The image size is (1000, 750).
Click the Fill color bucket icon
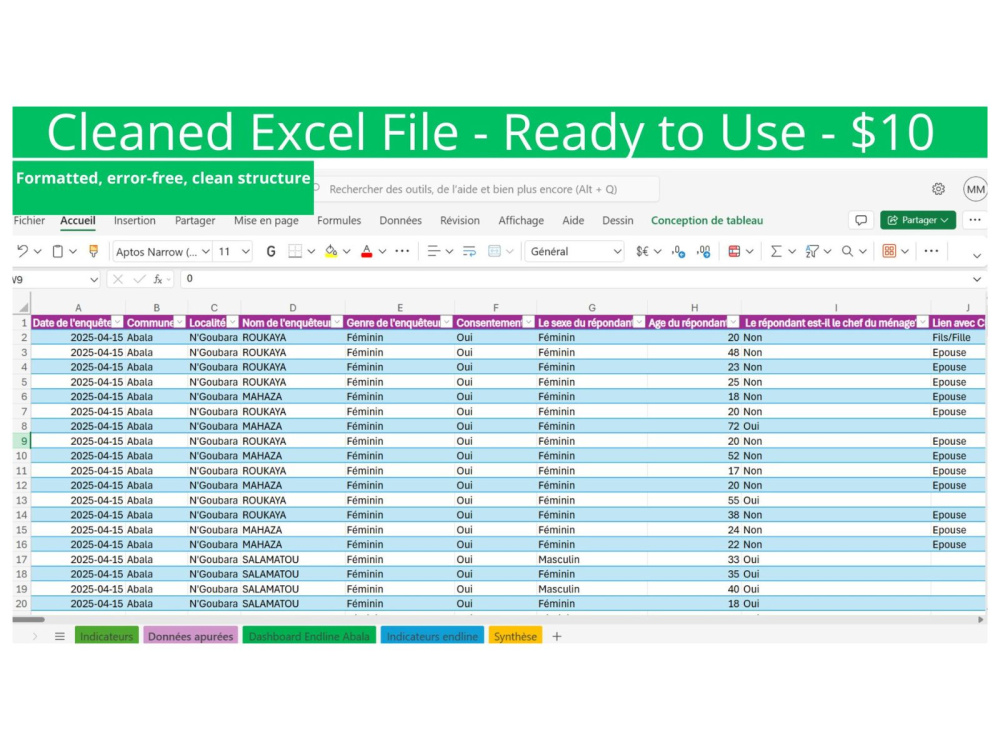click(331, 251)
